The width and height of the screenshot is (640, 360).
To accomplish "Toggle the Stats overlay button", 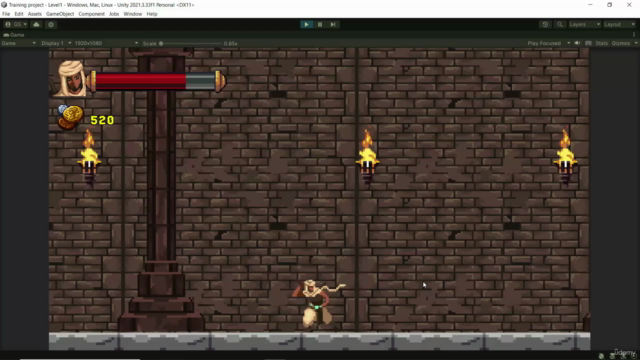I will [602, 43].
